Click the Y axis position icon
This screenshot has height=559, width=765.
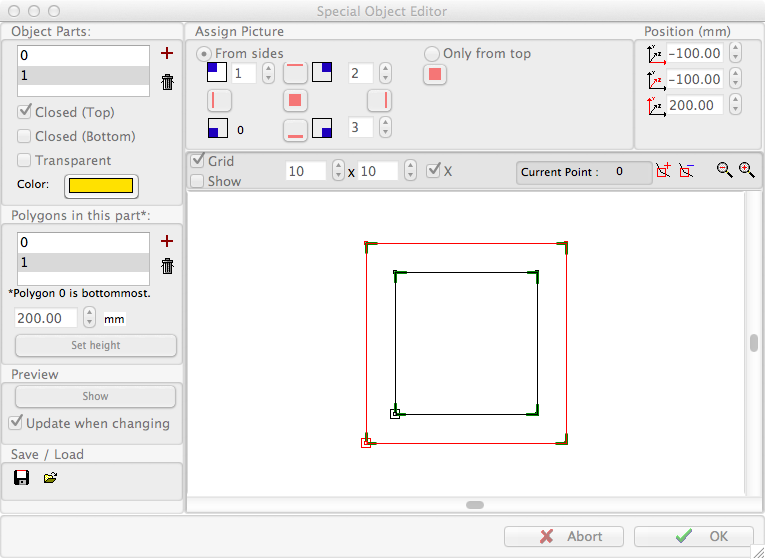click(x=656, y=80)
